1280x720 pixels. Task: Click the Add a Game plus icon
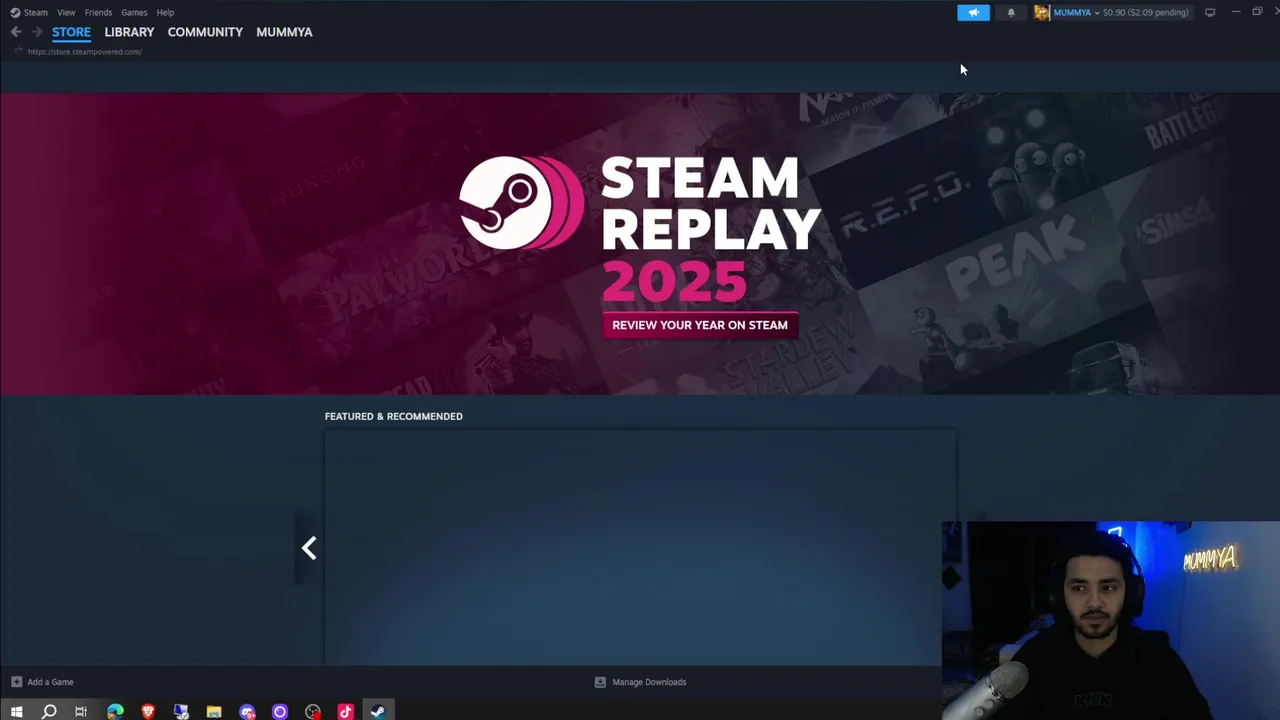tap(16, 682)
